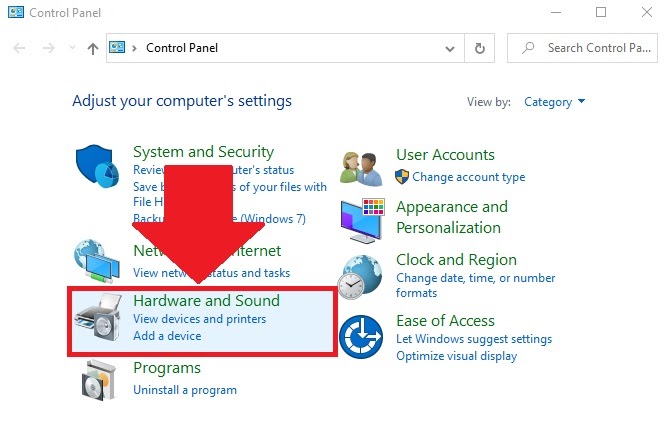Click Change account type link
This screenshot has height=424, width=667.
coord(468,177)
